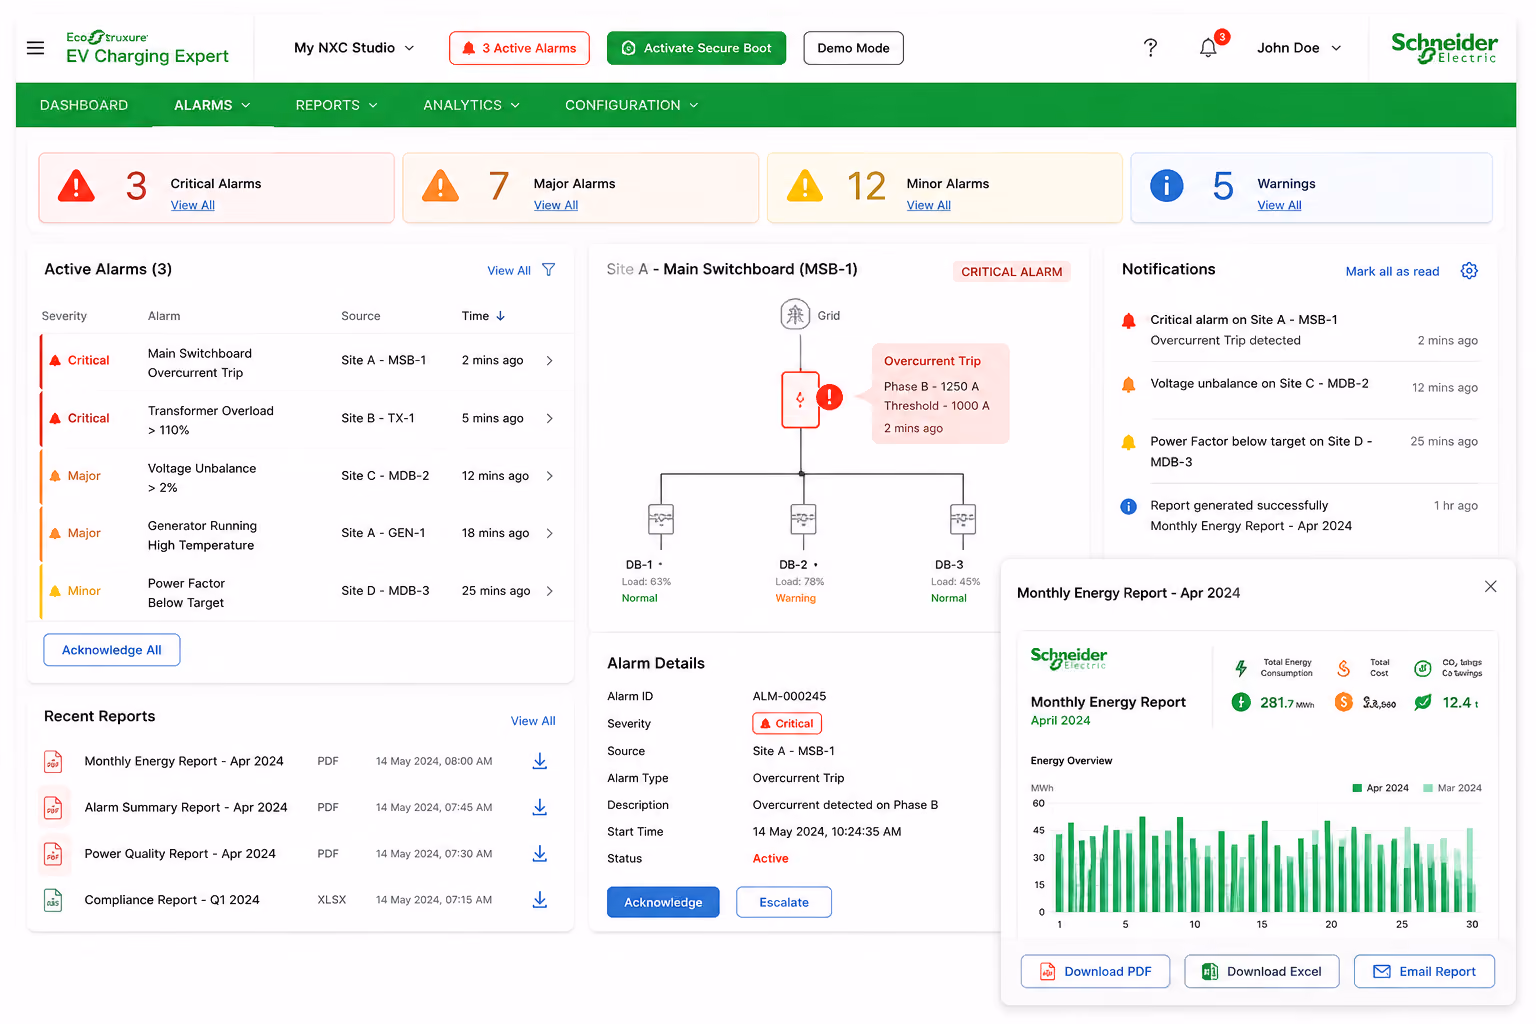Image resolution: width=1536 pixels, height=1024 pixels.
Task: Open the Configuration menu
Action: point(631,105)
